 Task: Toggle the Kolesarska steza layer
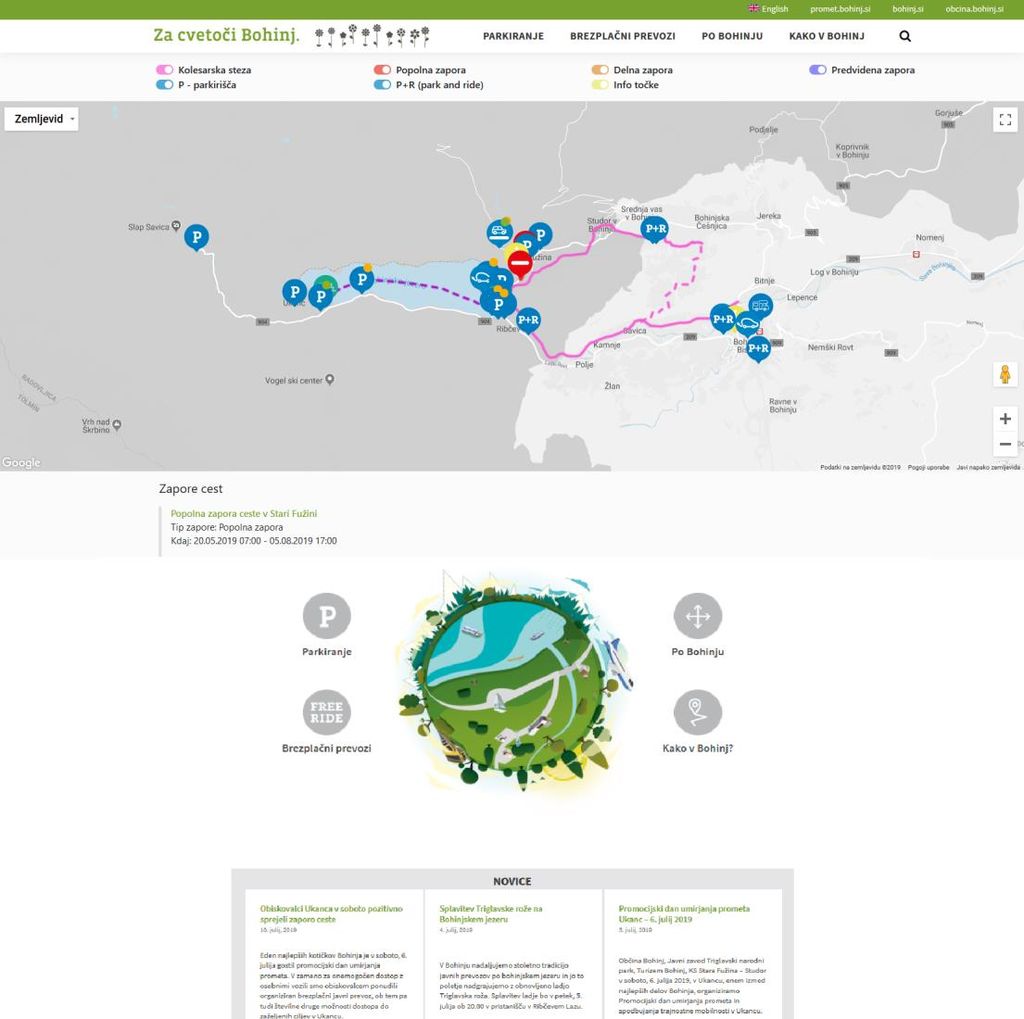[165, 70]
